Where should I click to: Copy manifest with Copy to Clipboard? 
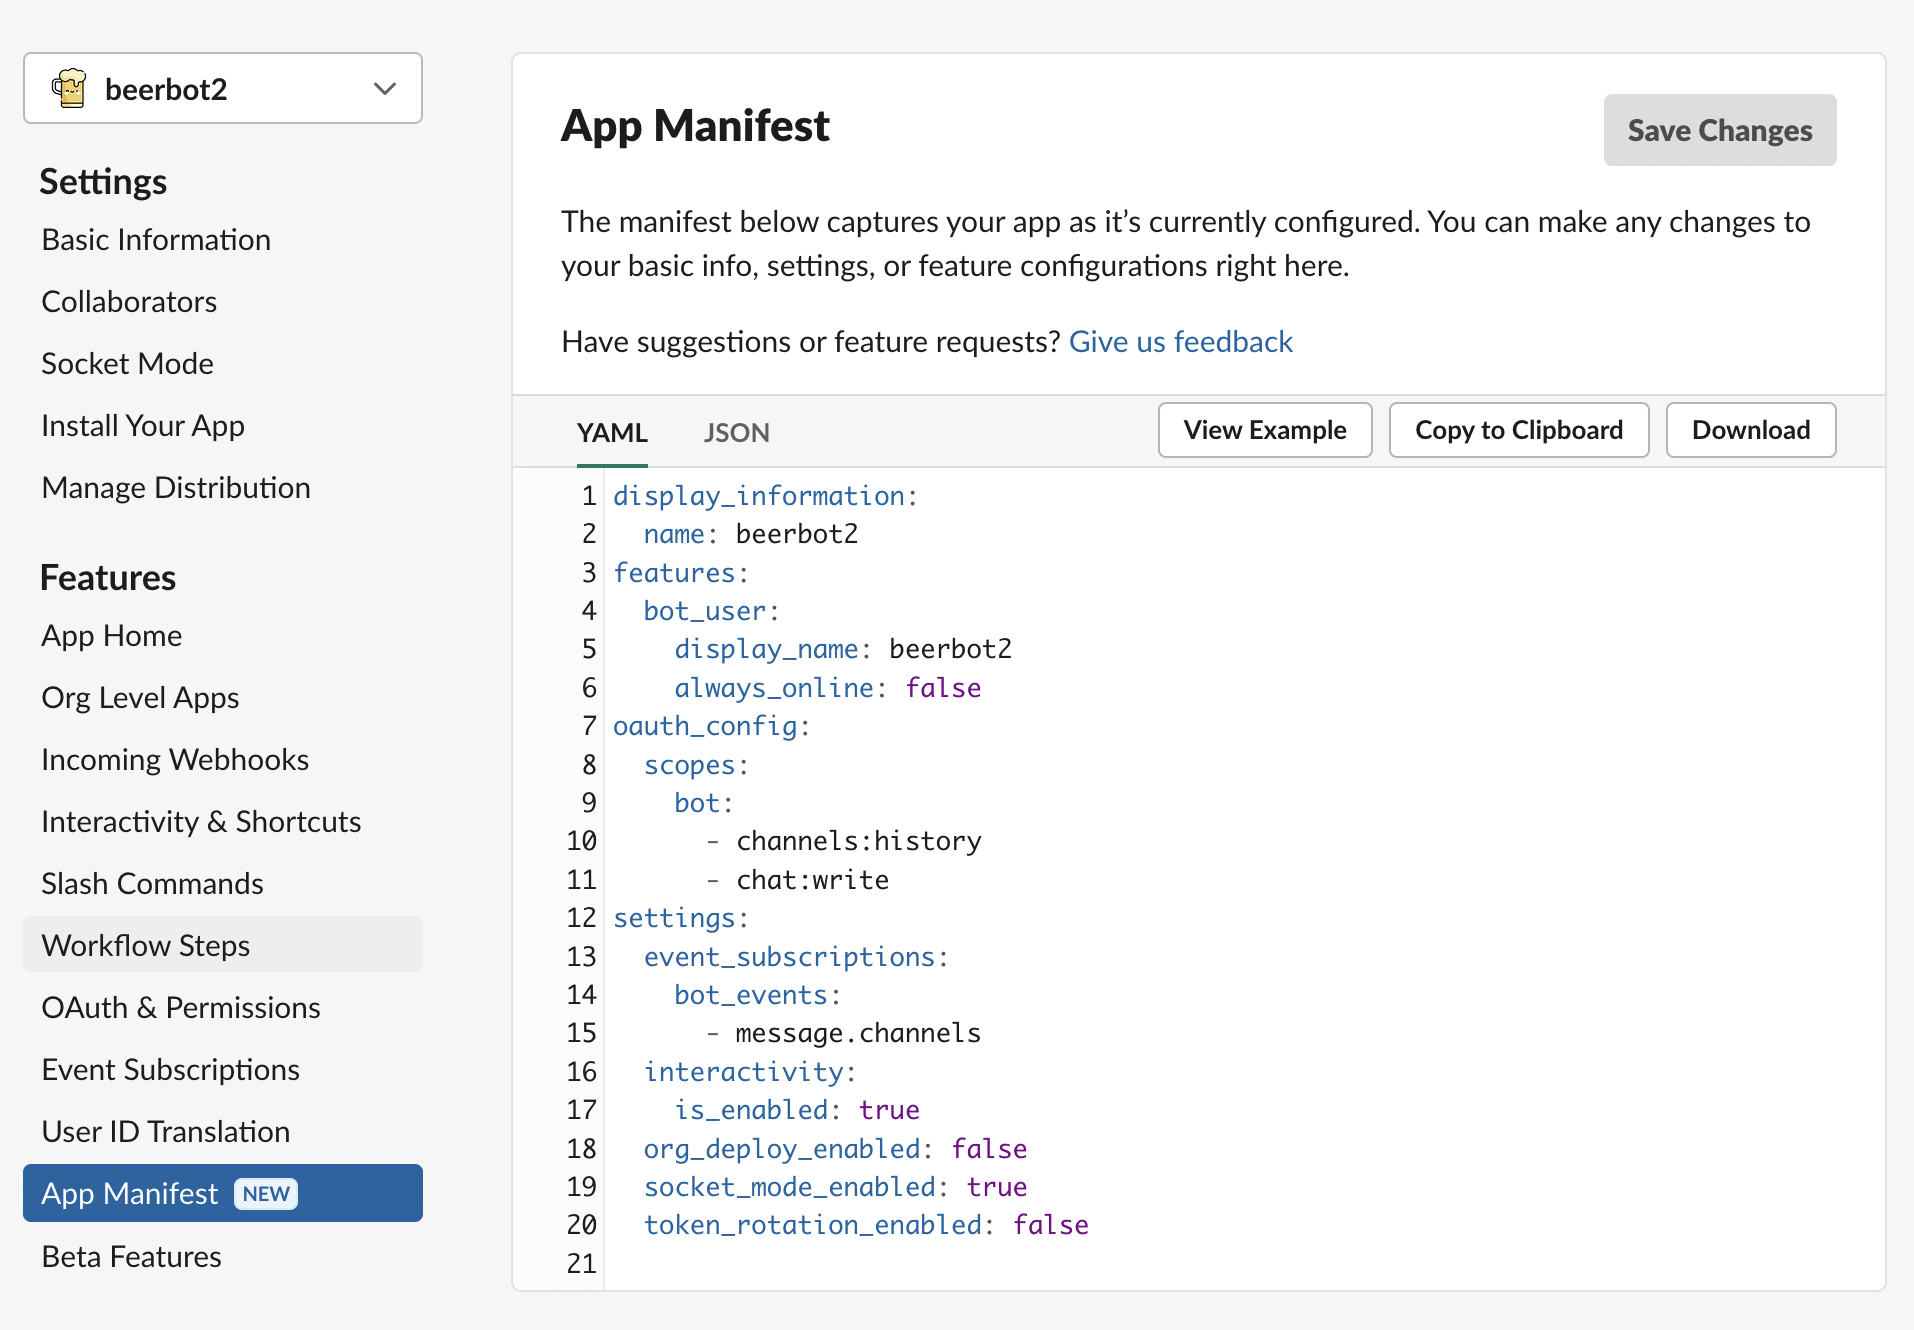click(x=1518, y=430)
